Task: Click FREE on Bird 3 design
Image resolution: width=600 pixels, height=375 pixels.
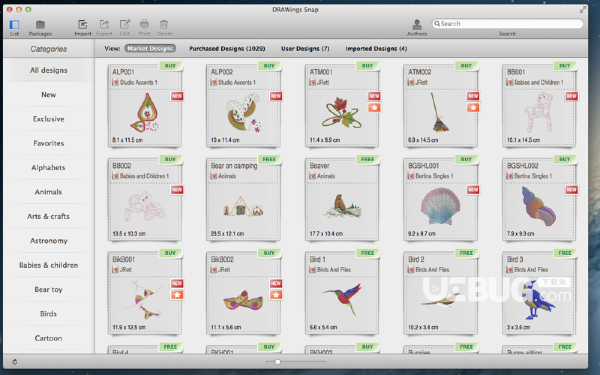Action: tap(565, 253)
